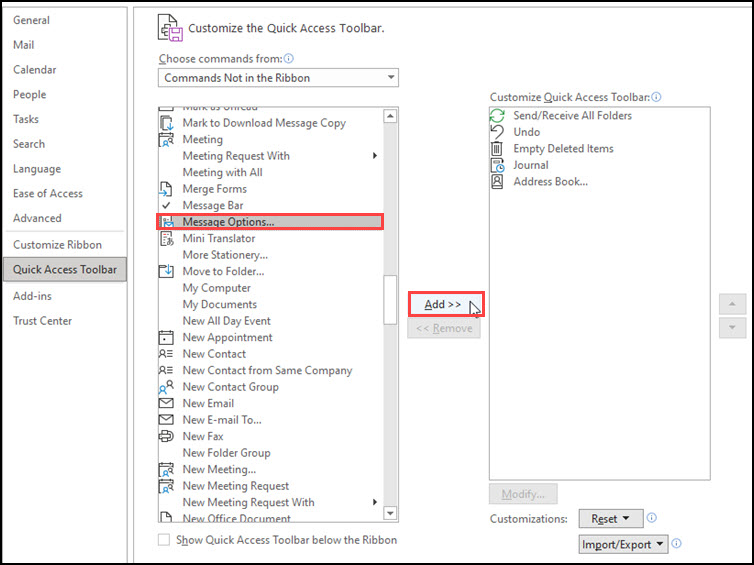The height and width of the screenshot is (565, 754).
Task: Open the Advanced settings category
Action: (37, 218)
